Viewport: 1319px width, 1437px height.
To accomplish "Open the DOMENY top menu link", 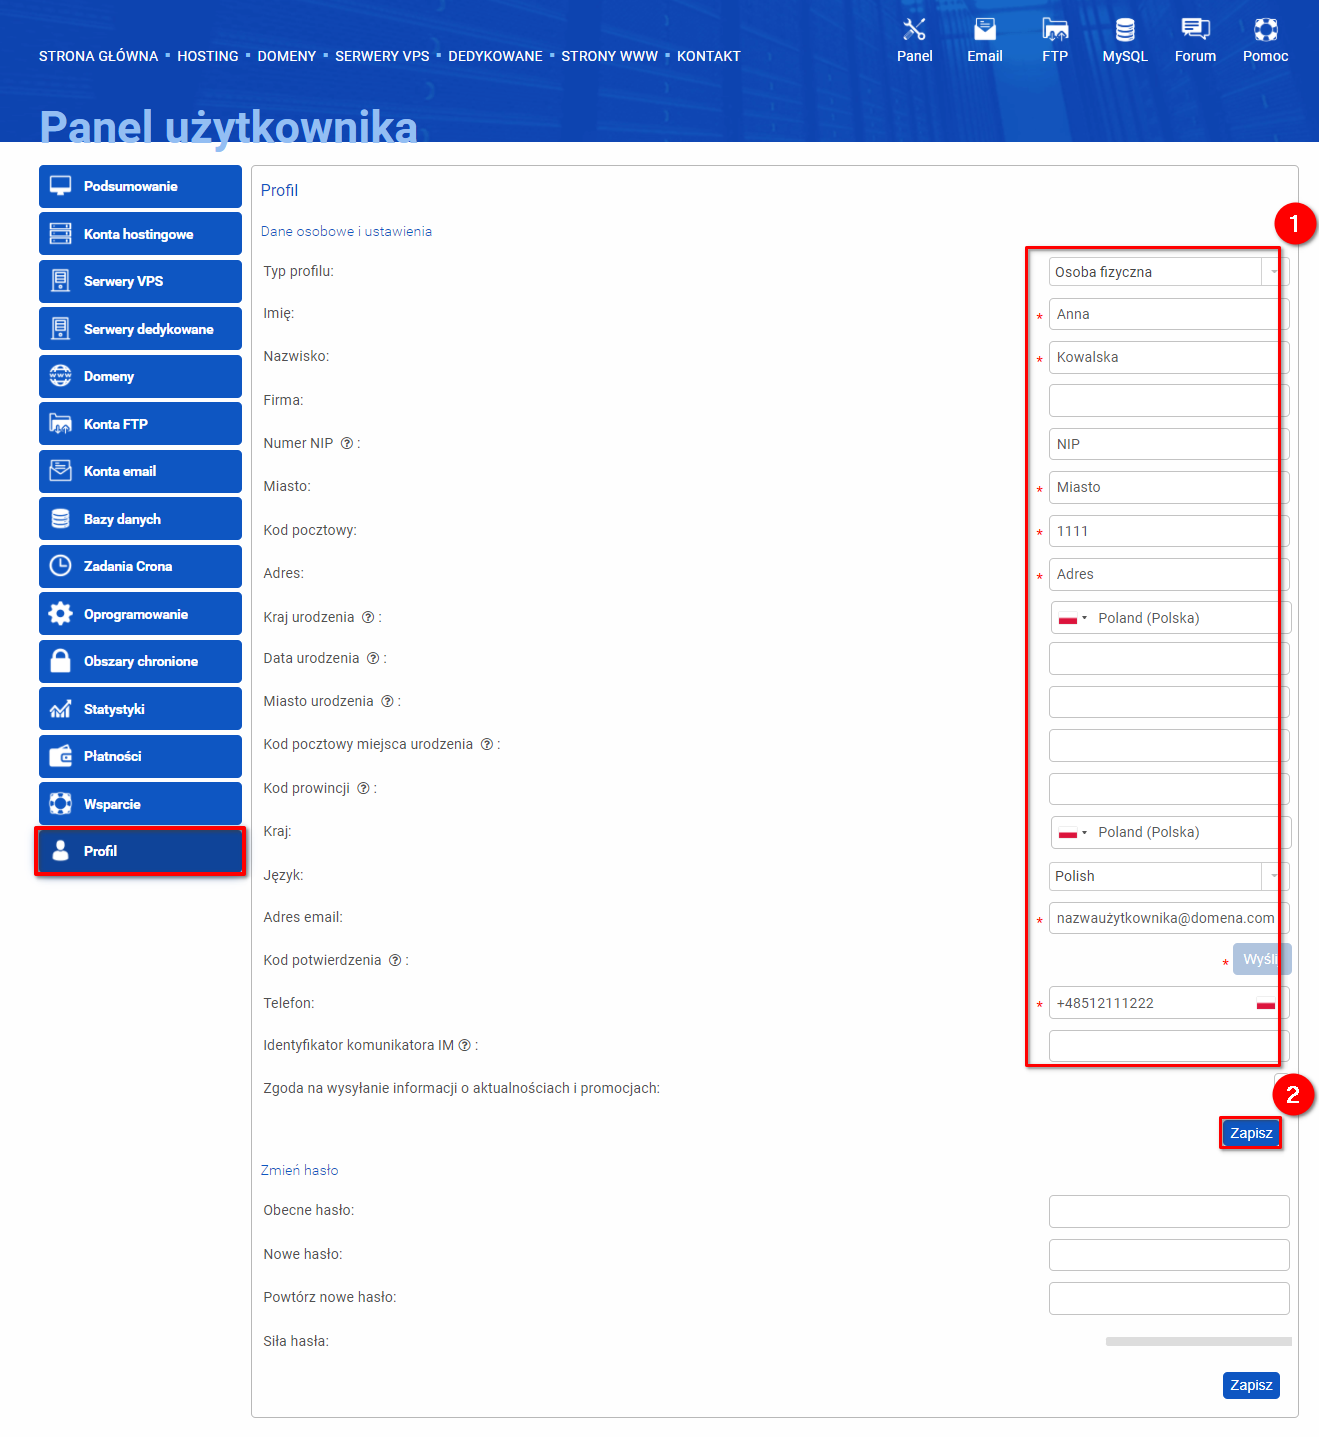I will click(x=287, y=56).
